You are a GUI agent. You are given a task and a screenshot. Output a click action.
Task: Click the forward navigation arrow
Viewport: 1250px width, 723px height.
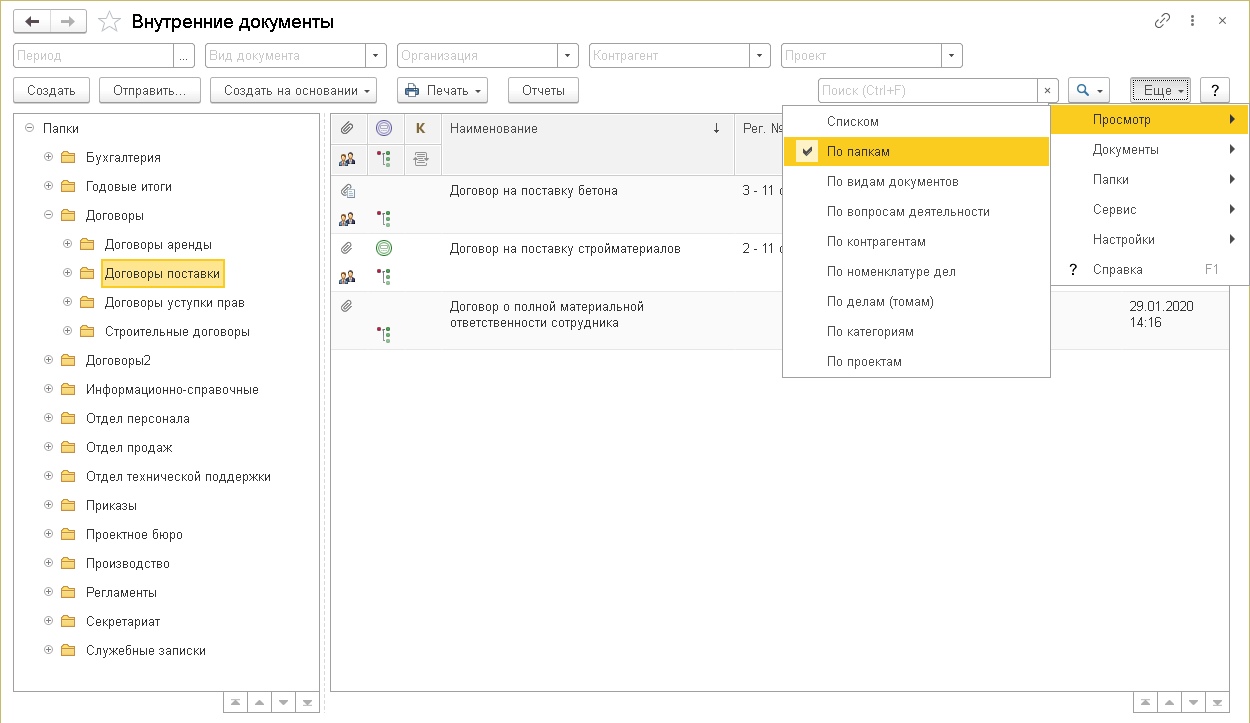click(x=67, y=21)
